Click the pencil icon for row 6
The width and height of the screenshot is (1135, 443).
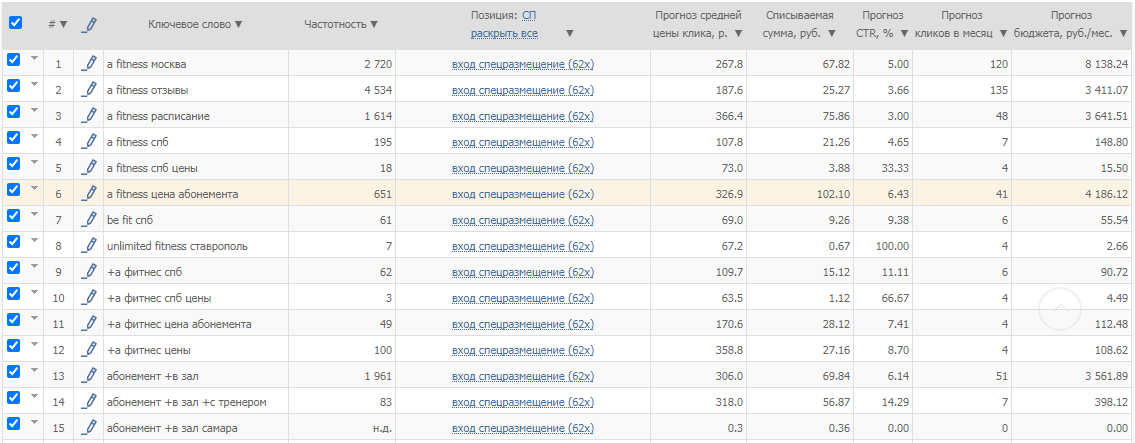point(88,194)
